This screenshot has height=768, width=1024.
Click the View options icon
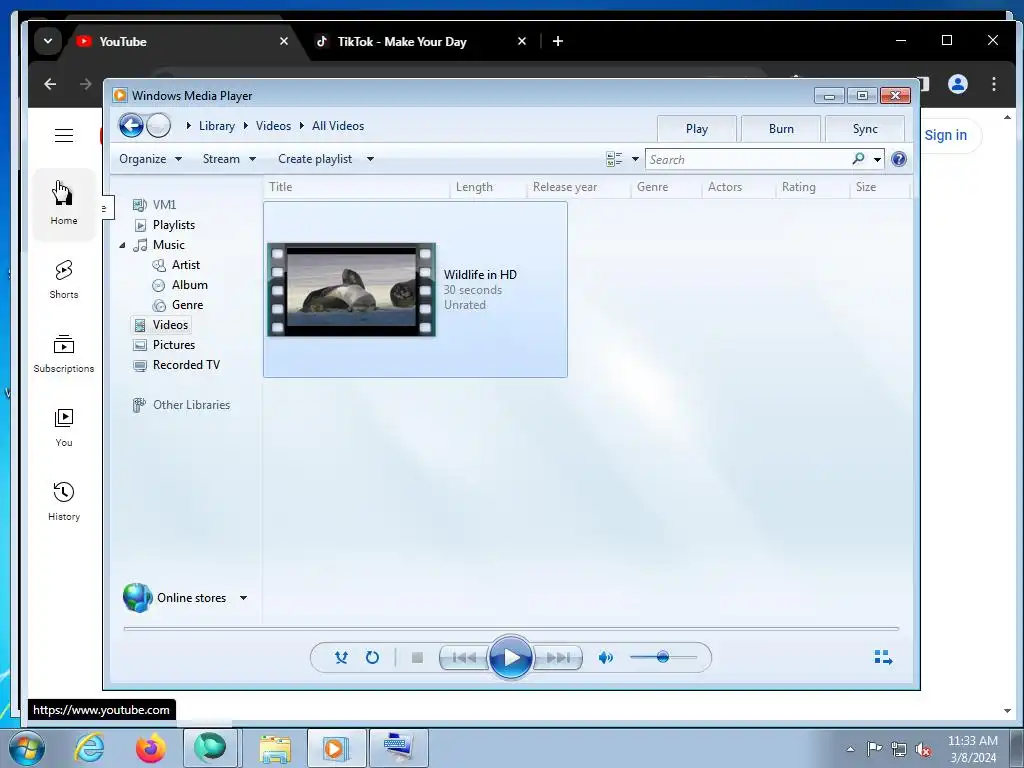coord(614,159)
